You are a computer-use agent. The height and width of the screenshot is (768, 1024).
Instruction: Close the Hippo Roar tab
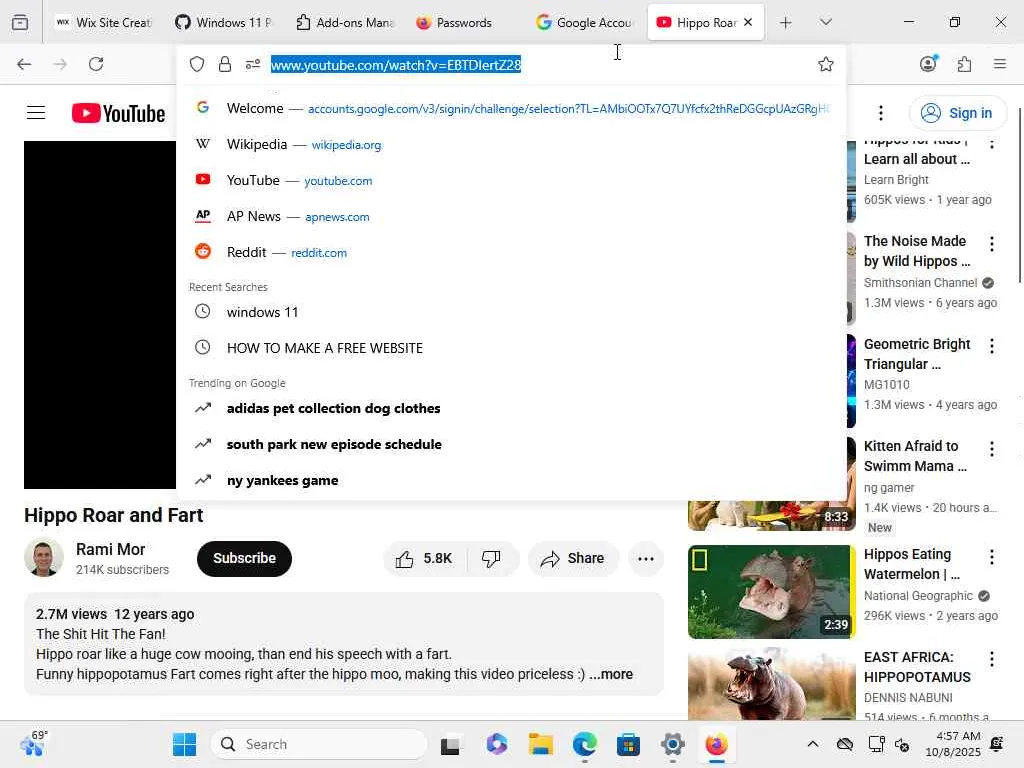point(748,22)
